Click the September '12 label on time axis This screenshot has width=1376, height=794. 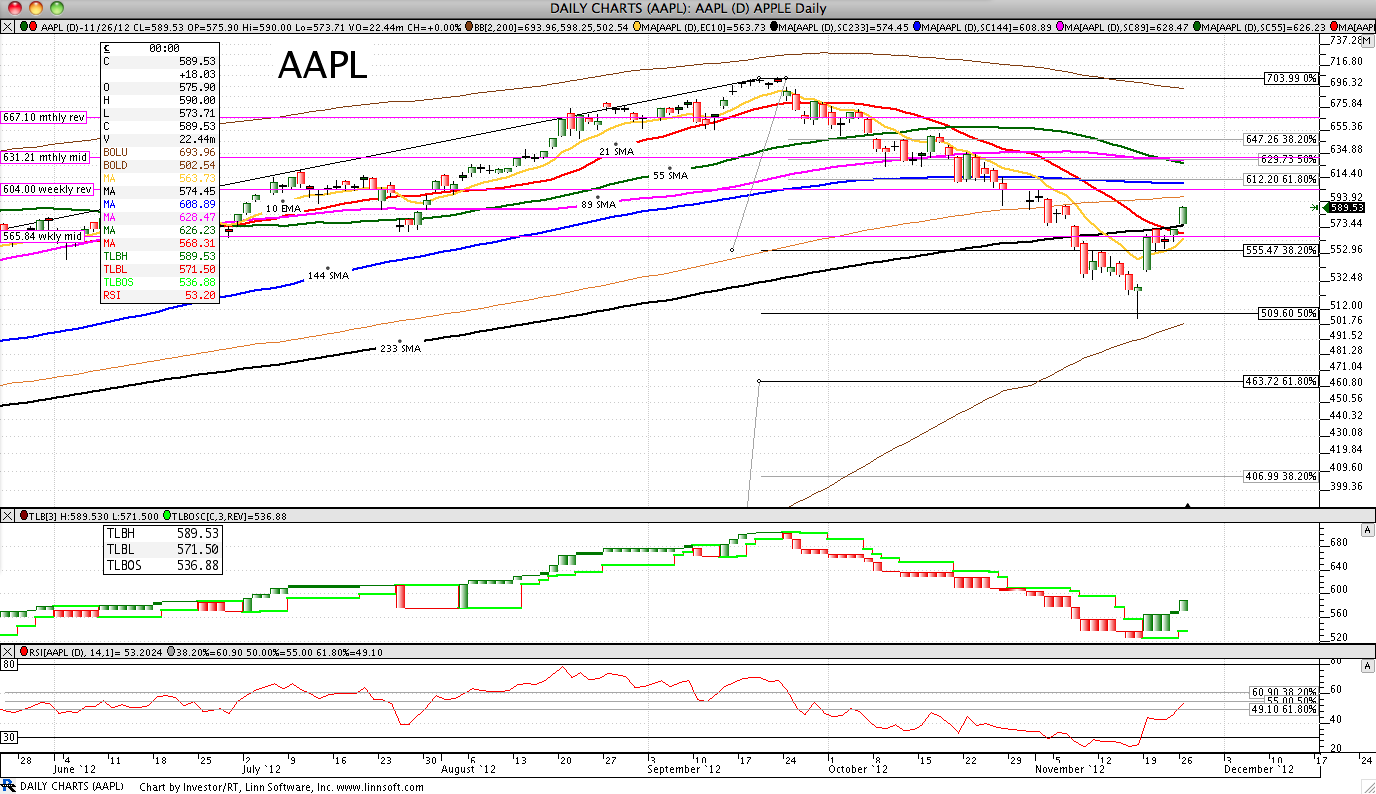point(685,769)
